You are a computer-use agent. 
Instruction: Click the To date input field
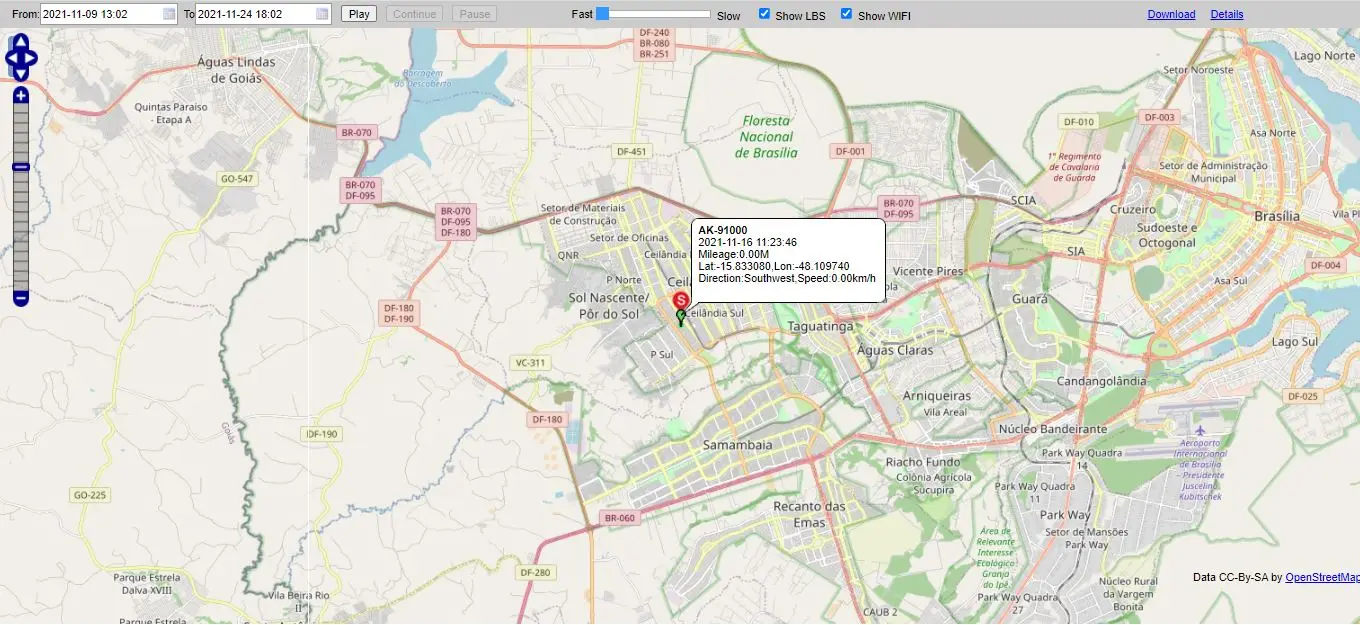(254, 14)
